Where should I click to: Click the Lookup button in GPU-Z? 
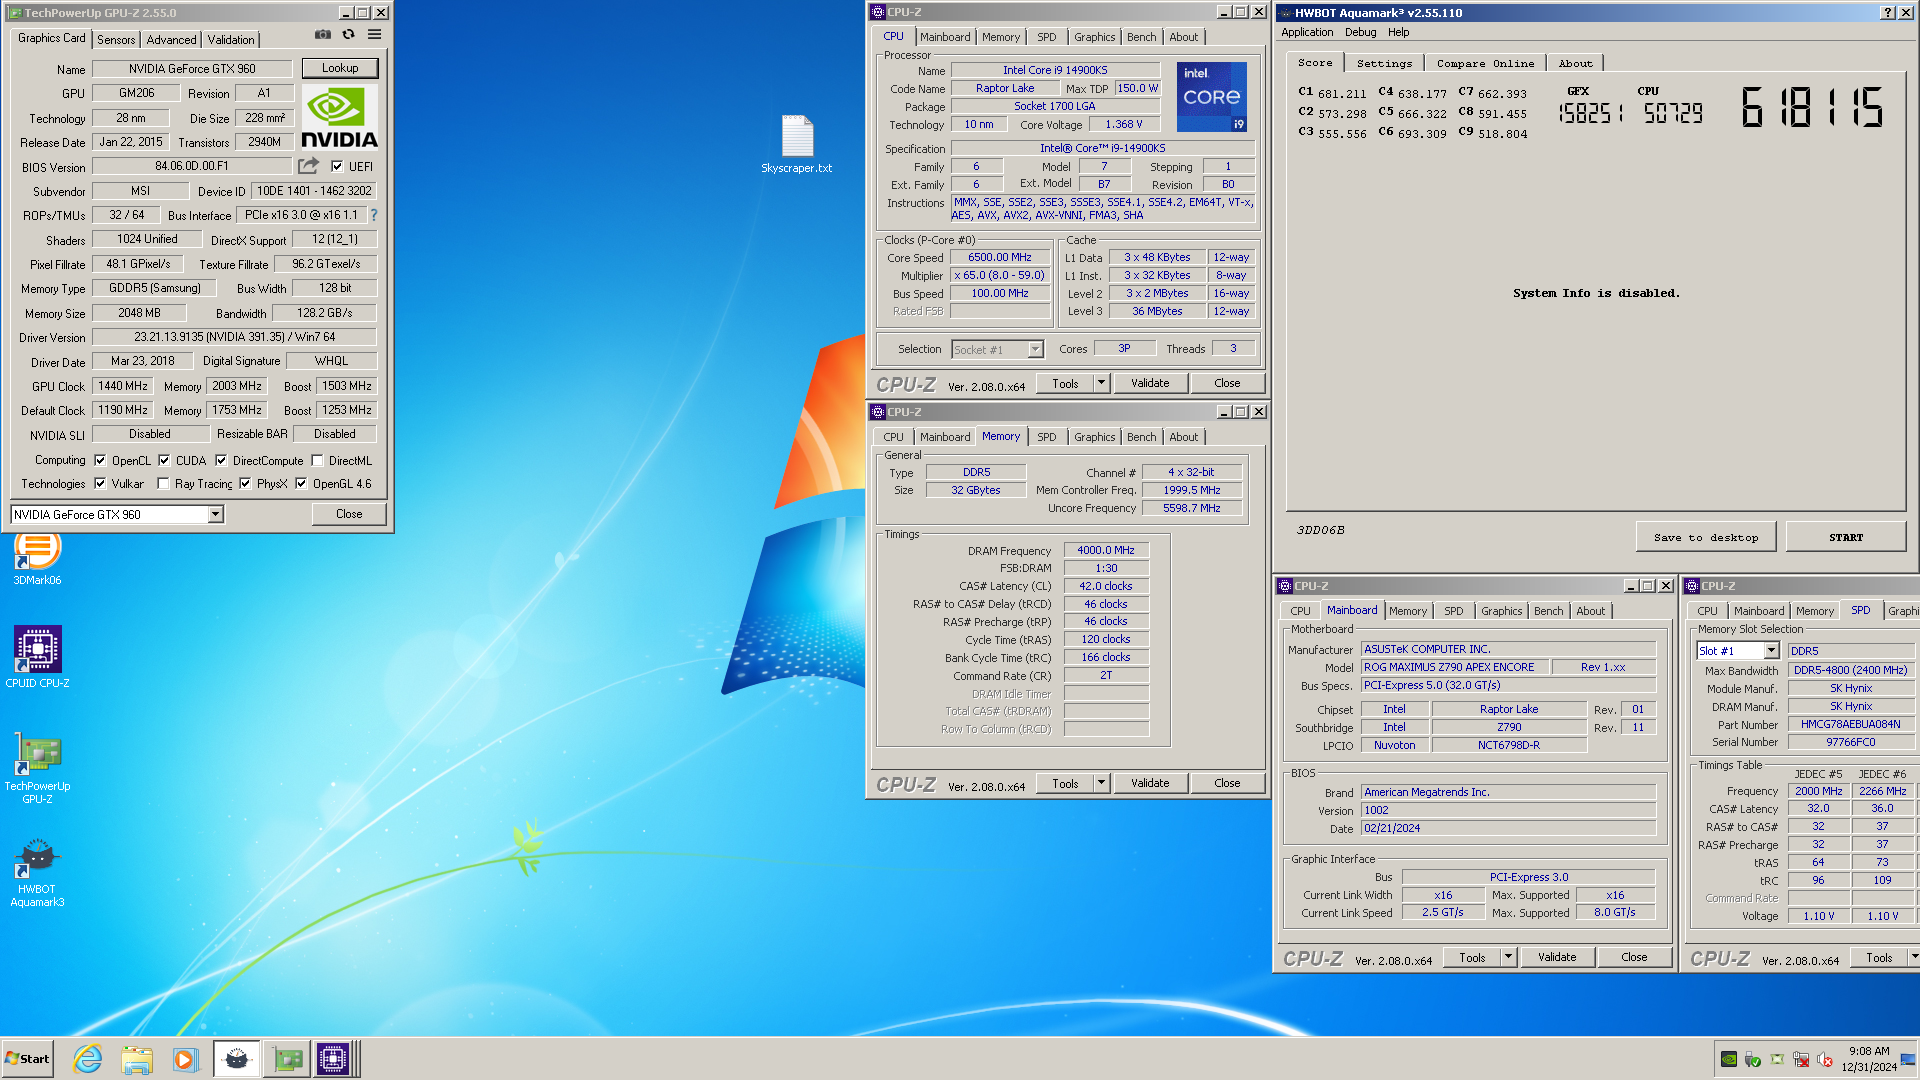pos(340,68)
